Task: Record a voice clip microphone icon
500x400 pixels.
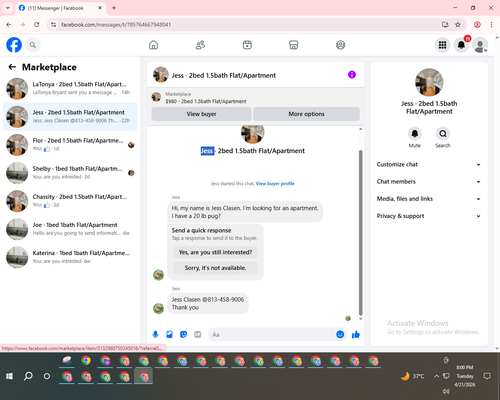Action: (155, 334)
